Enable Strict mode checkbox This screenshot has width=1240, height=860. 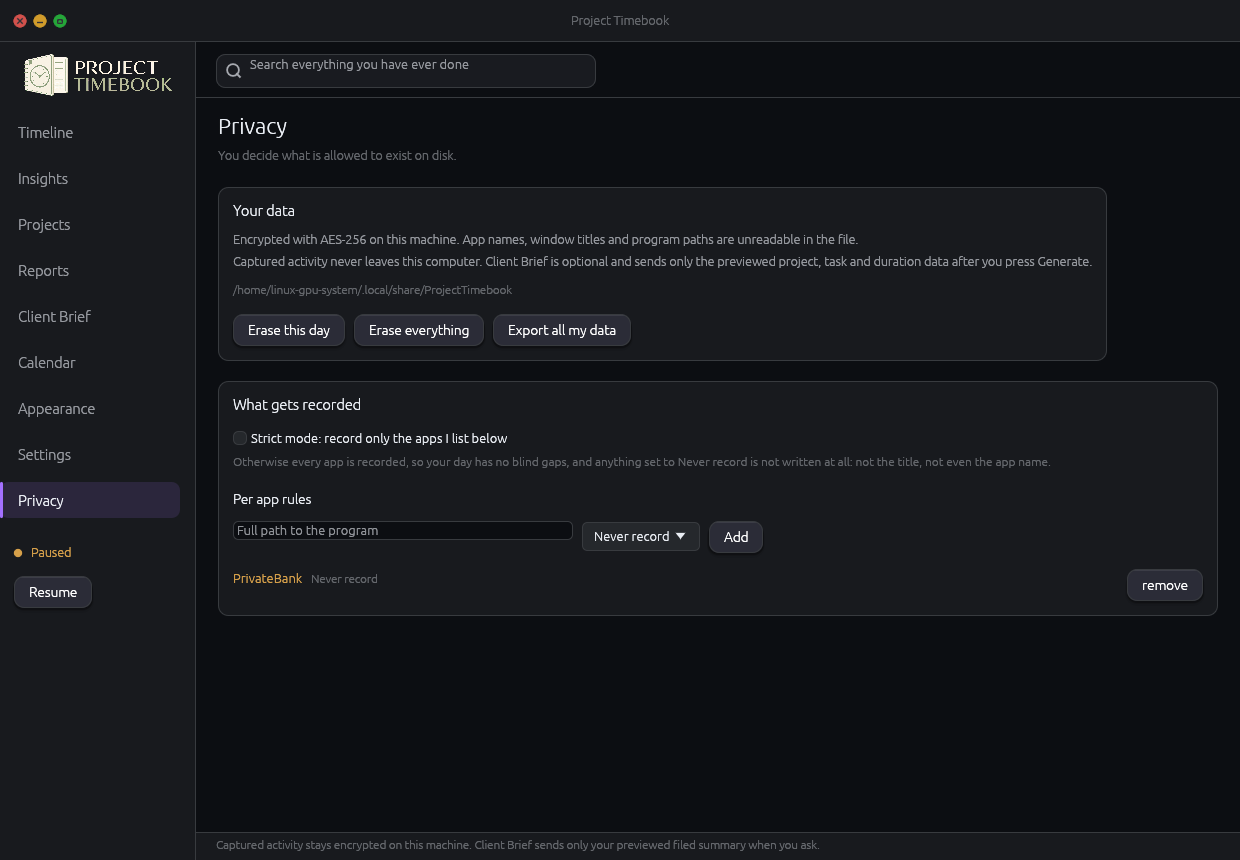pyautogui.click(x=240, y=438)
